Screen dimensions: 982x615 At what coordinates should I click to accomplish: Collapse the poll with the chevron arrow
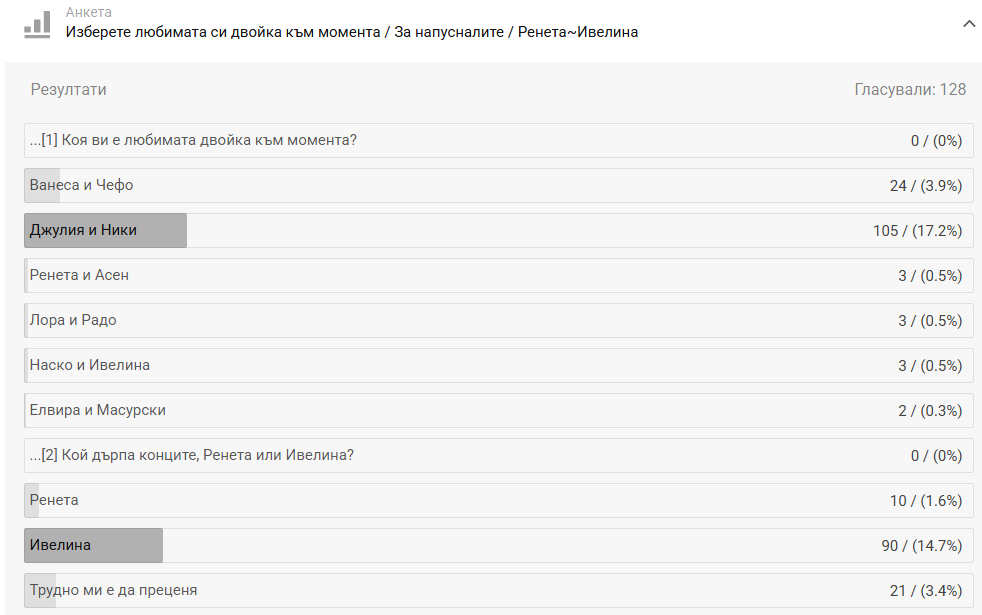pyautogui.click(x=968, y=24)
